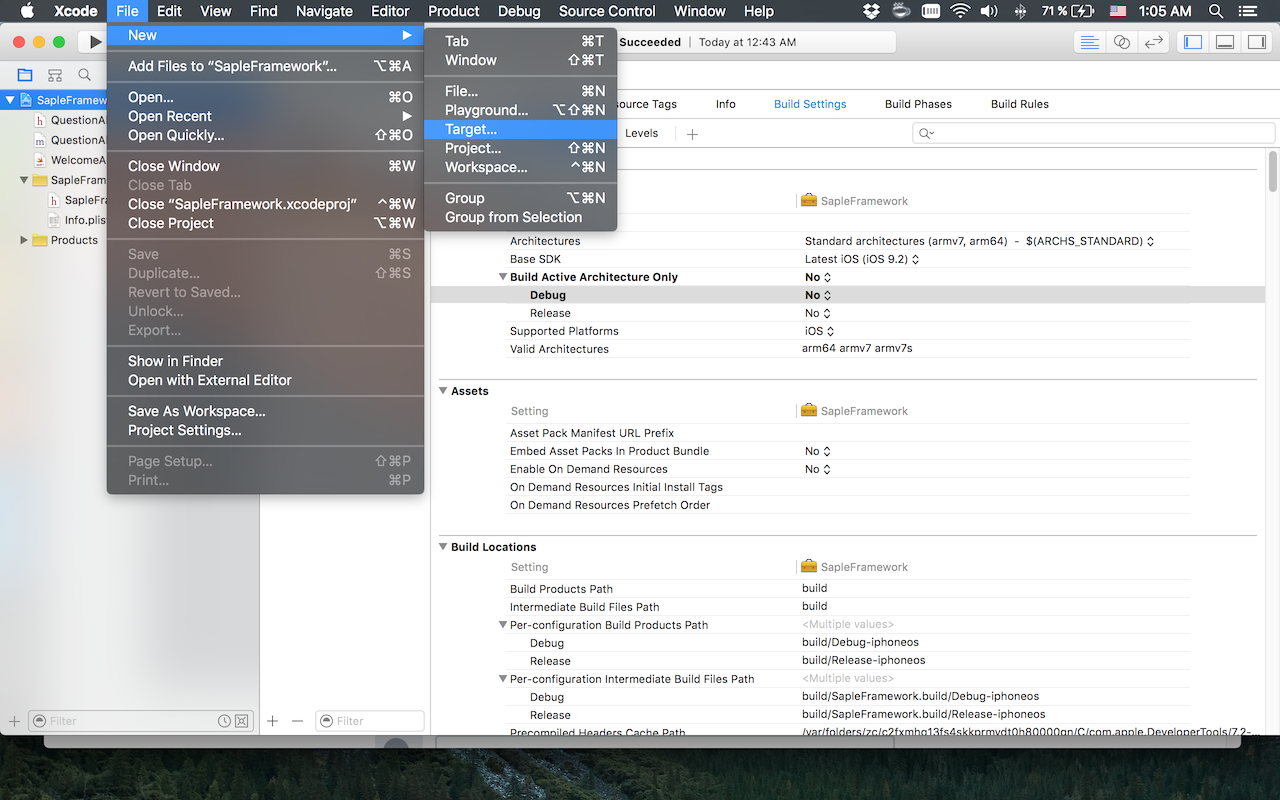1280x800 pixels.
Task: Select the Build Settings tab
Action: [810, 104]
